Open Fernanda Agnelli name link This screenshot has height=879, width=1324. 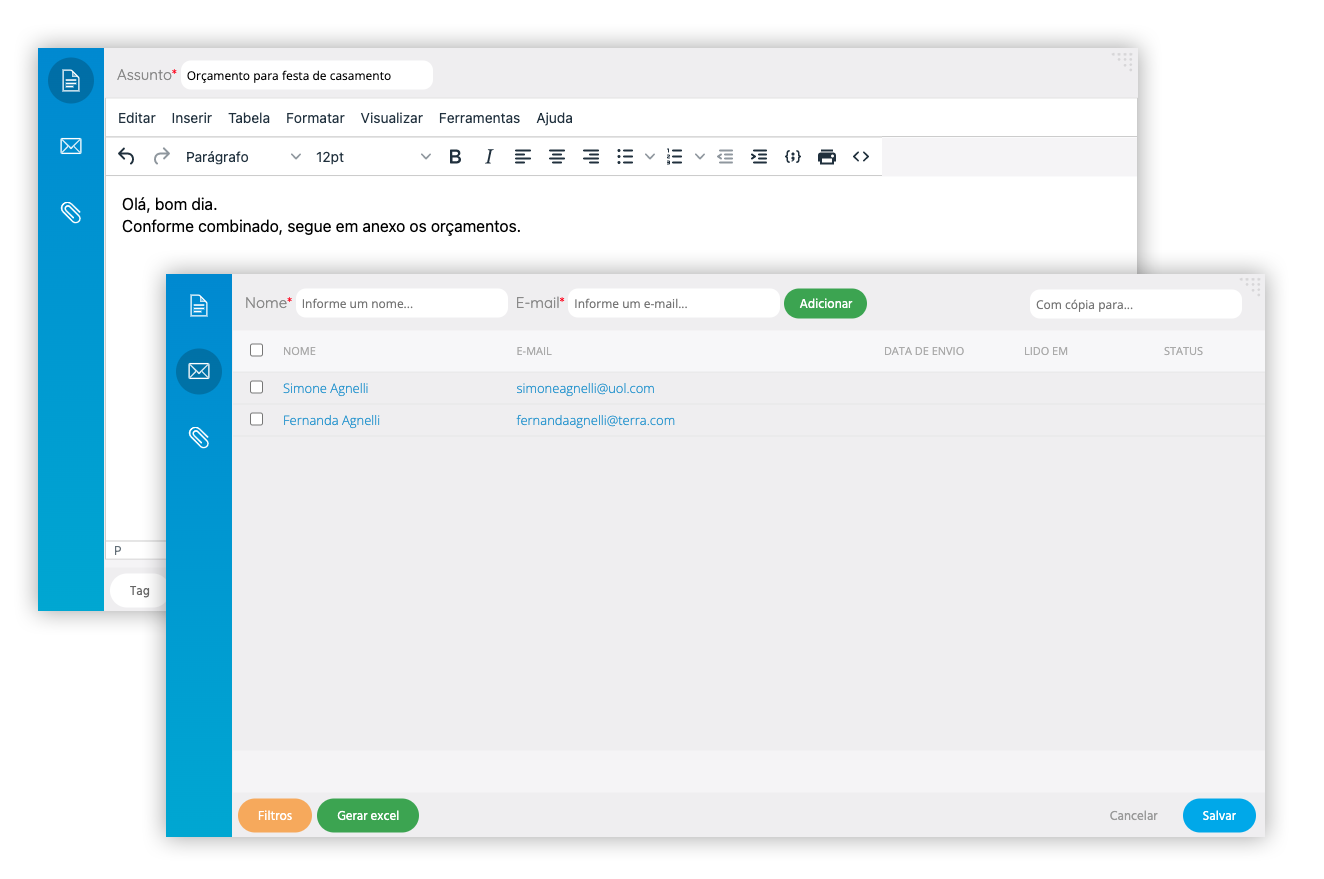tap(332, 420)
